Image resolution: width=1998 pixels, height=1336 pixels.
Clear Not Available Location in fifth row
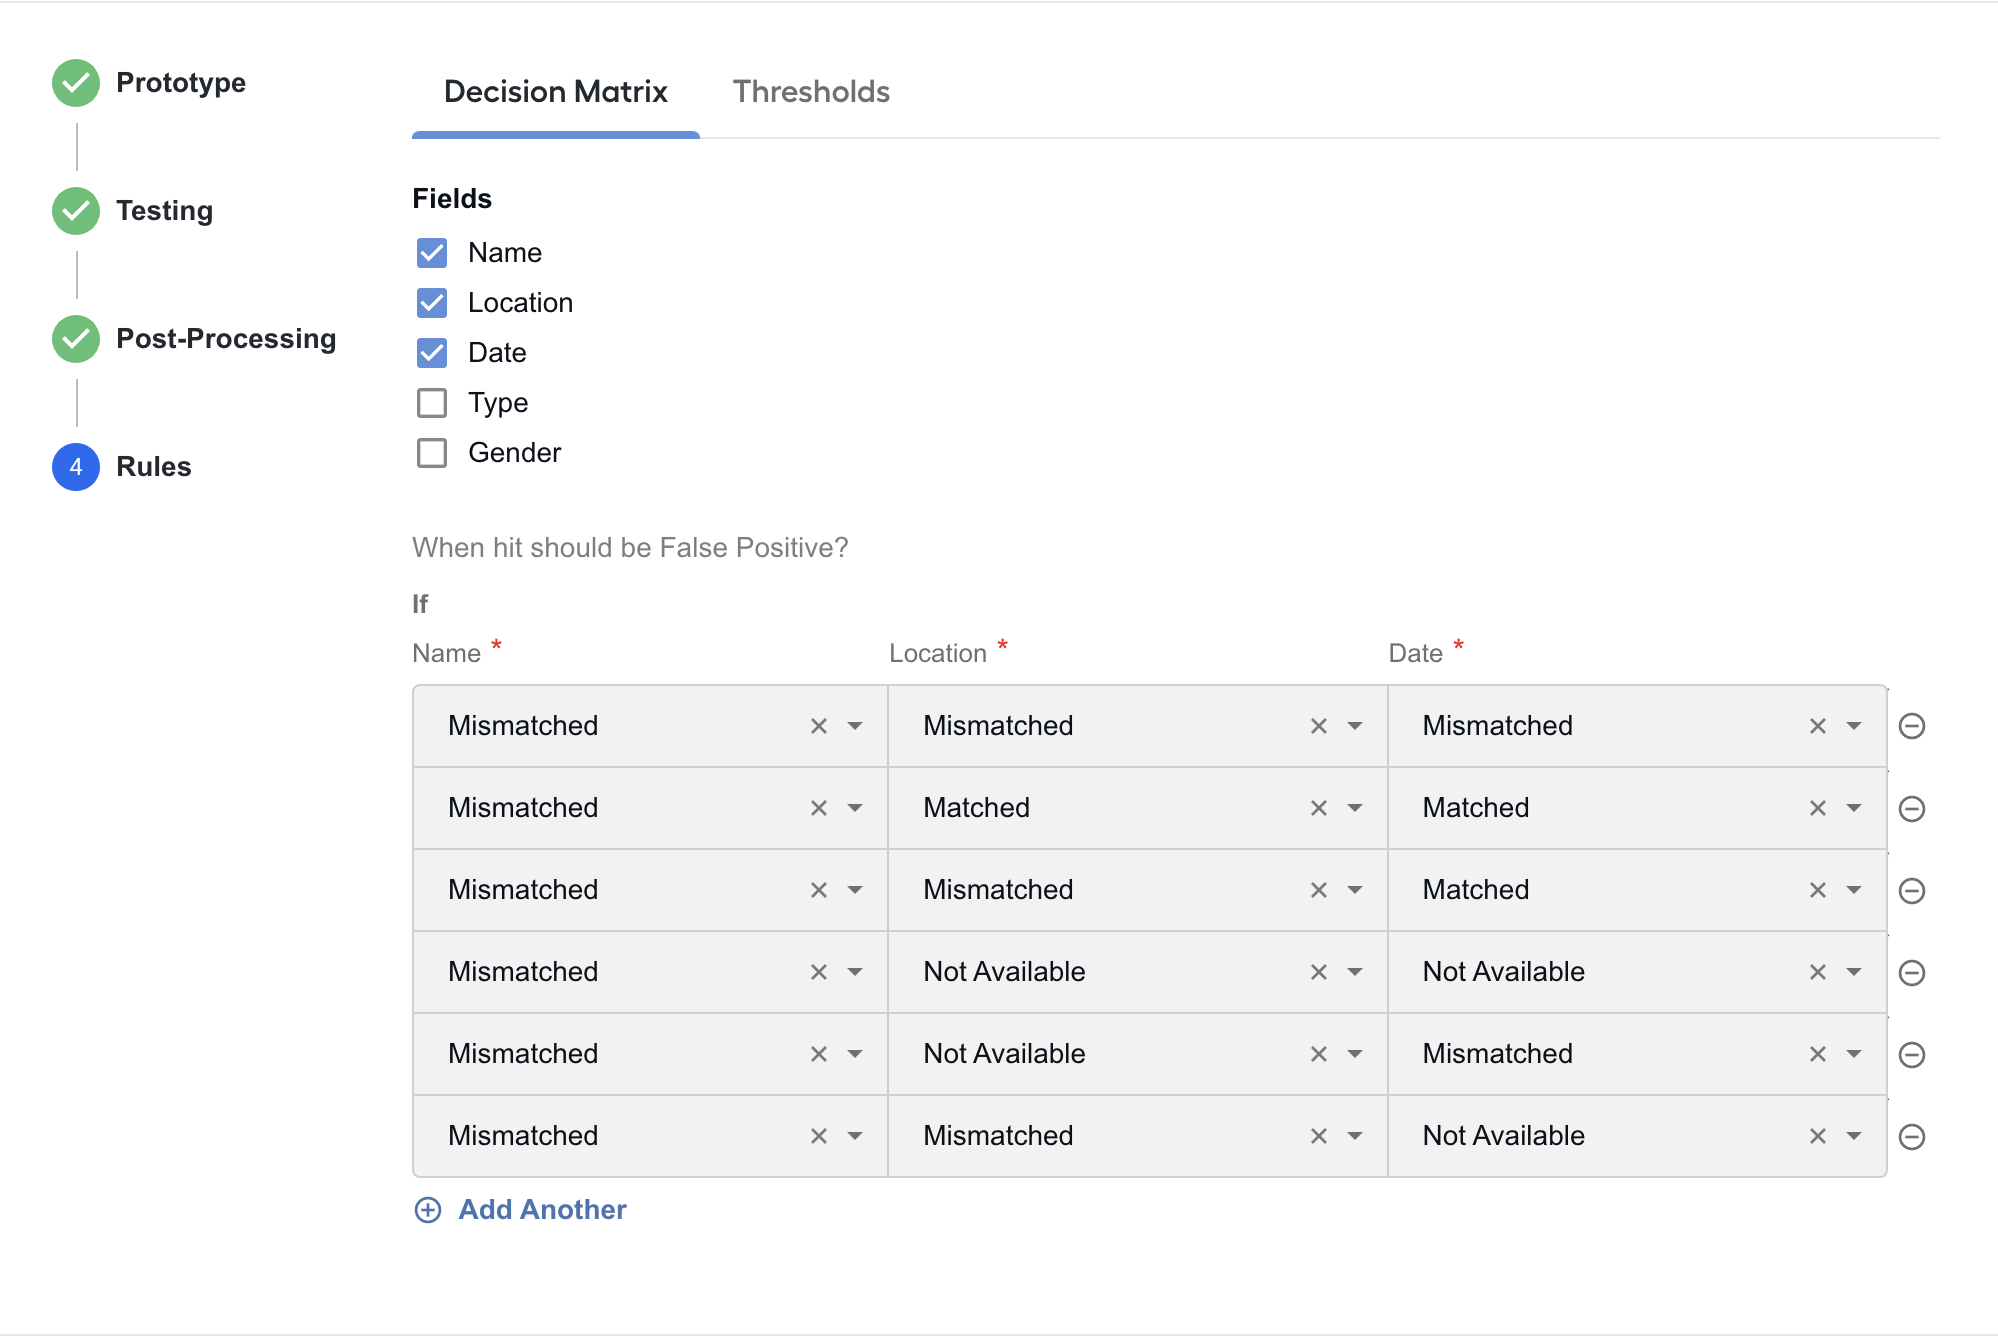1319,1054
